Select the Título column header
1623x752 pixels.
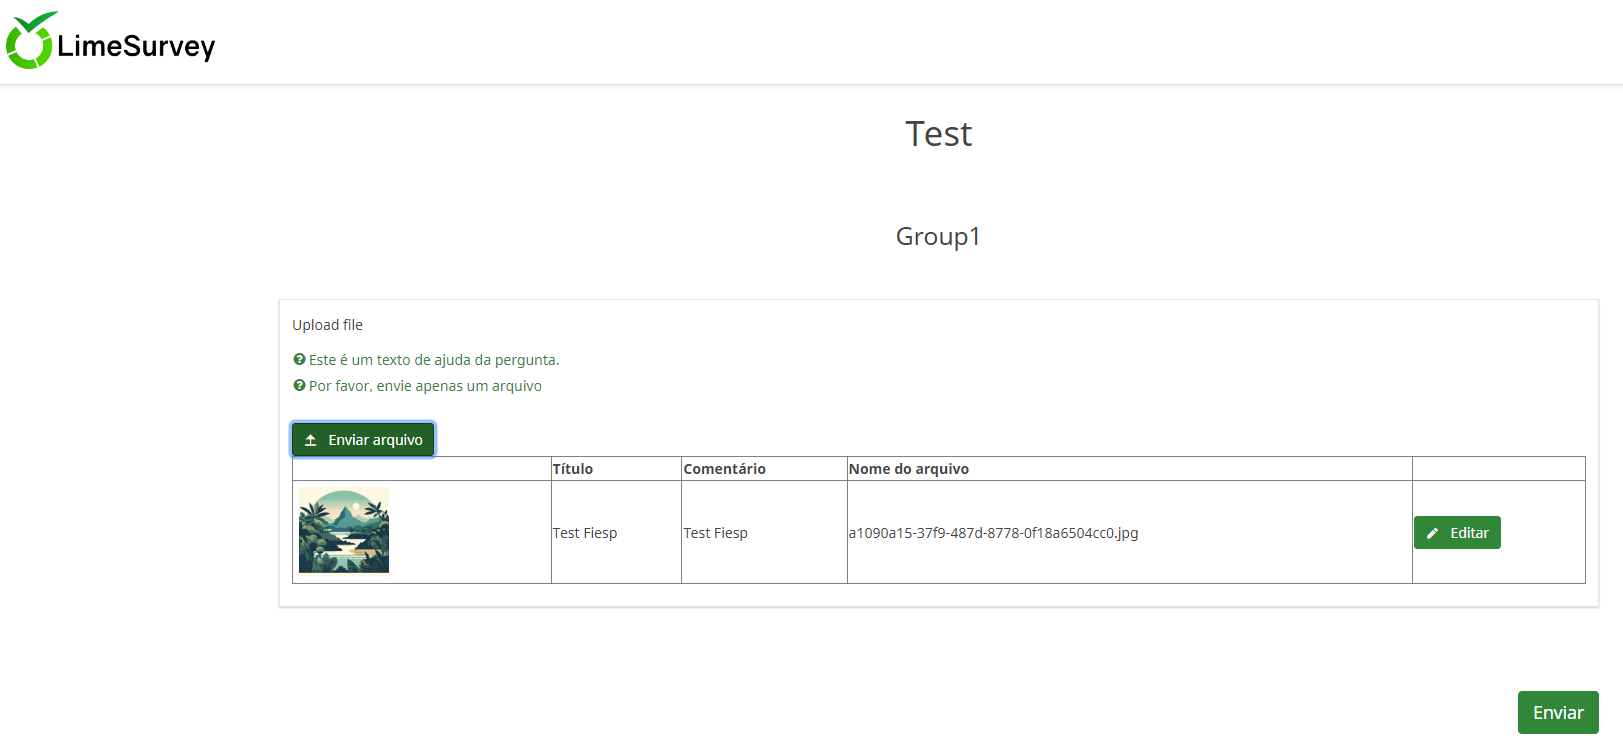573,469
